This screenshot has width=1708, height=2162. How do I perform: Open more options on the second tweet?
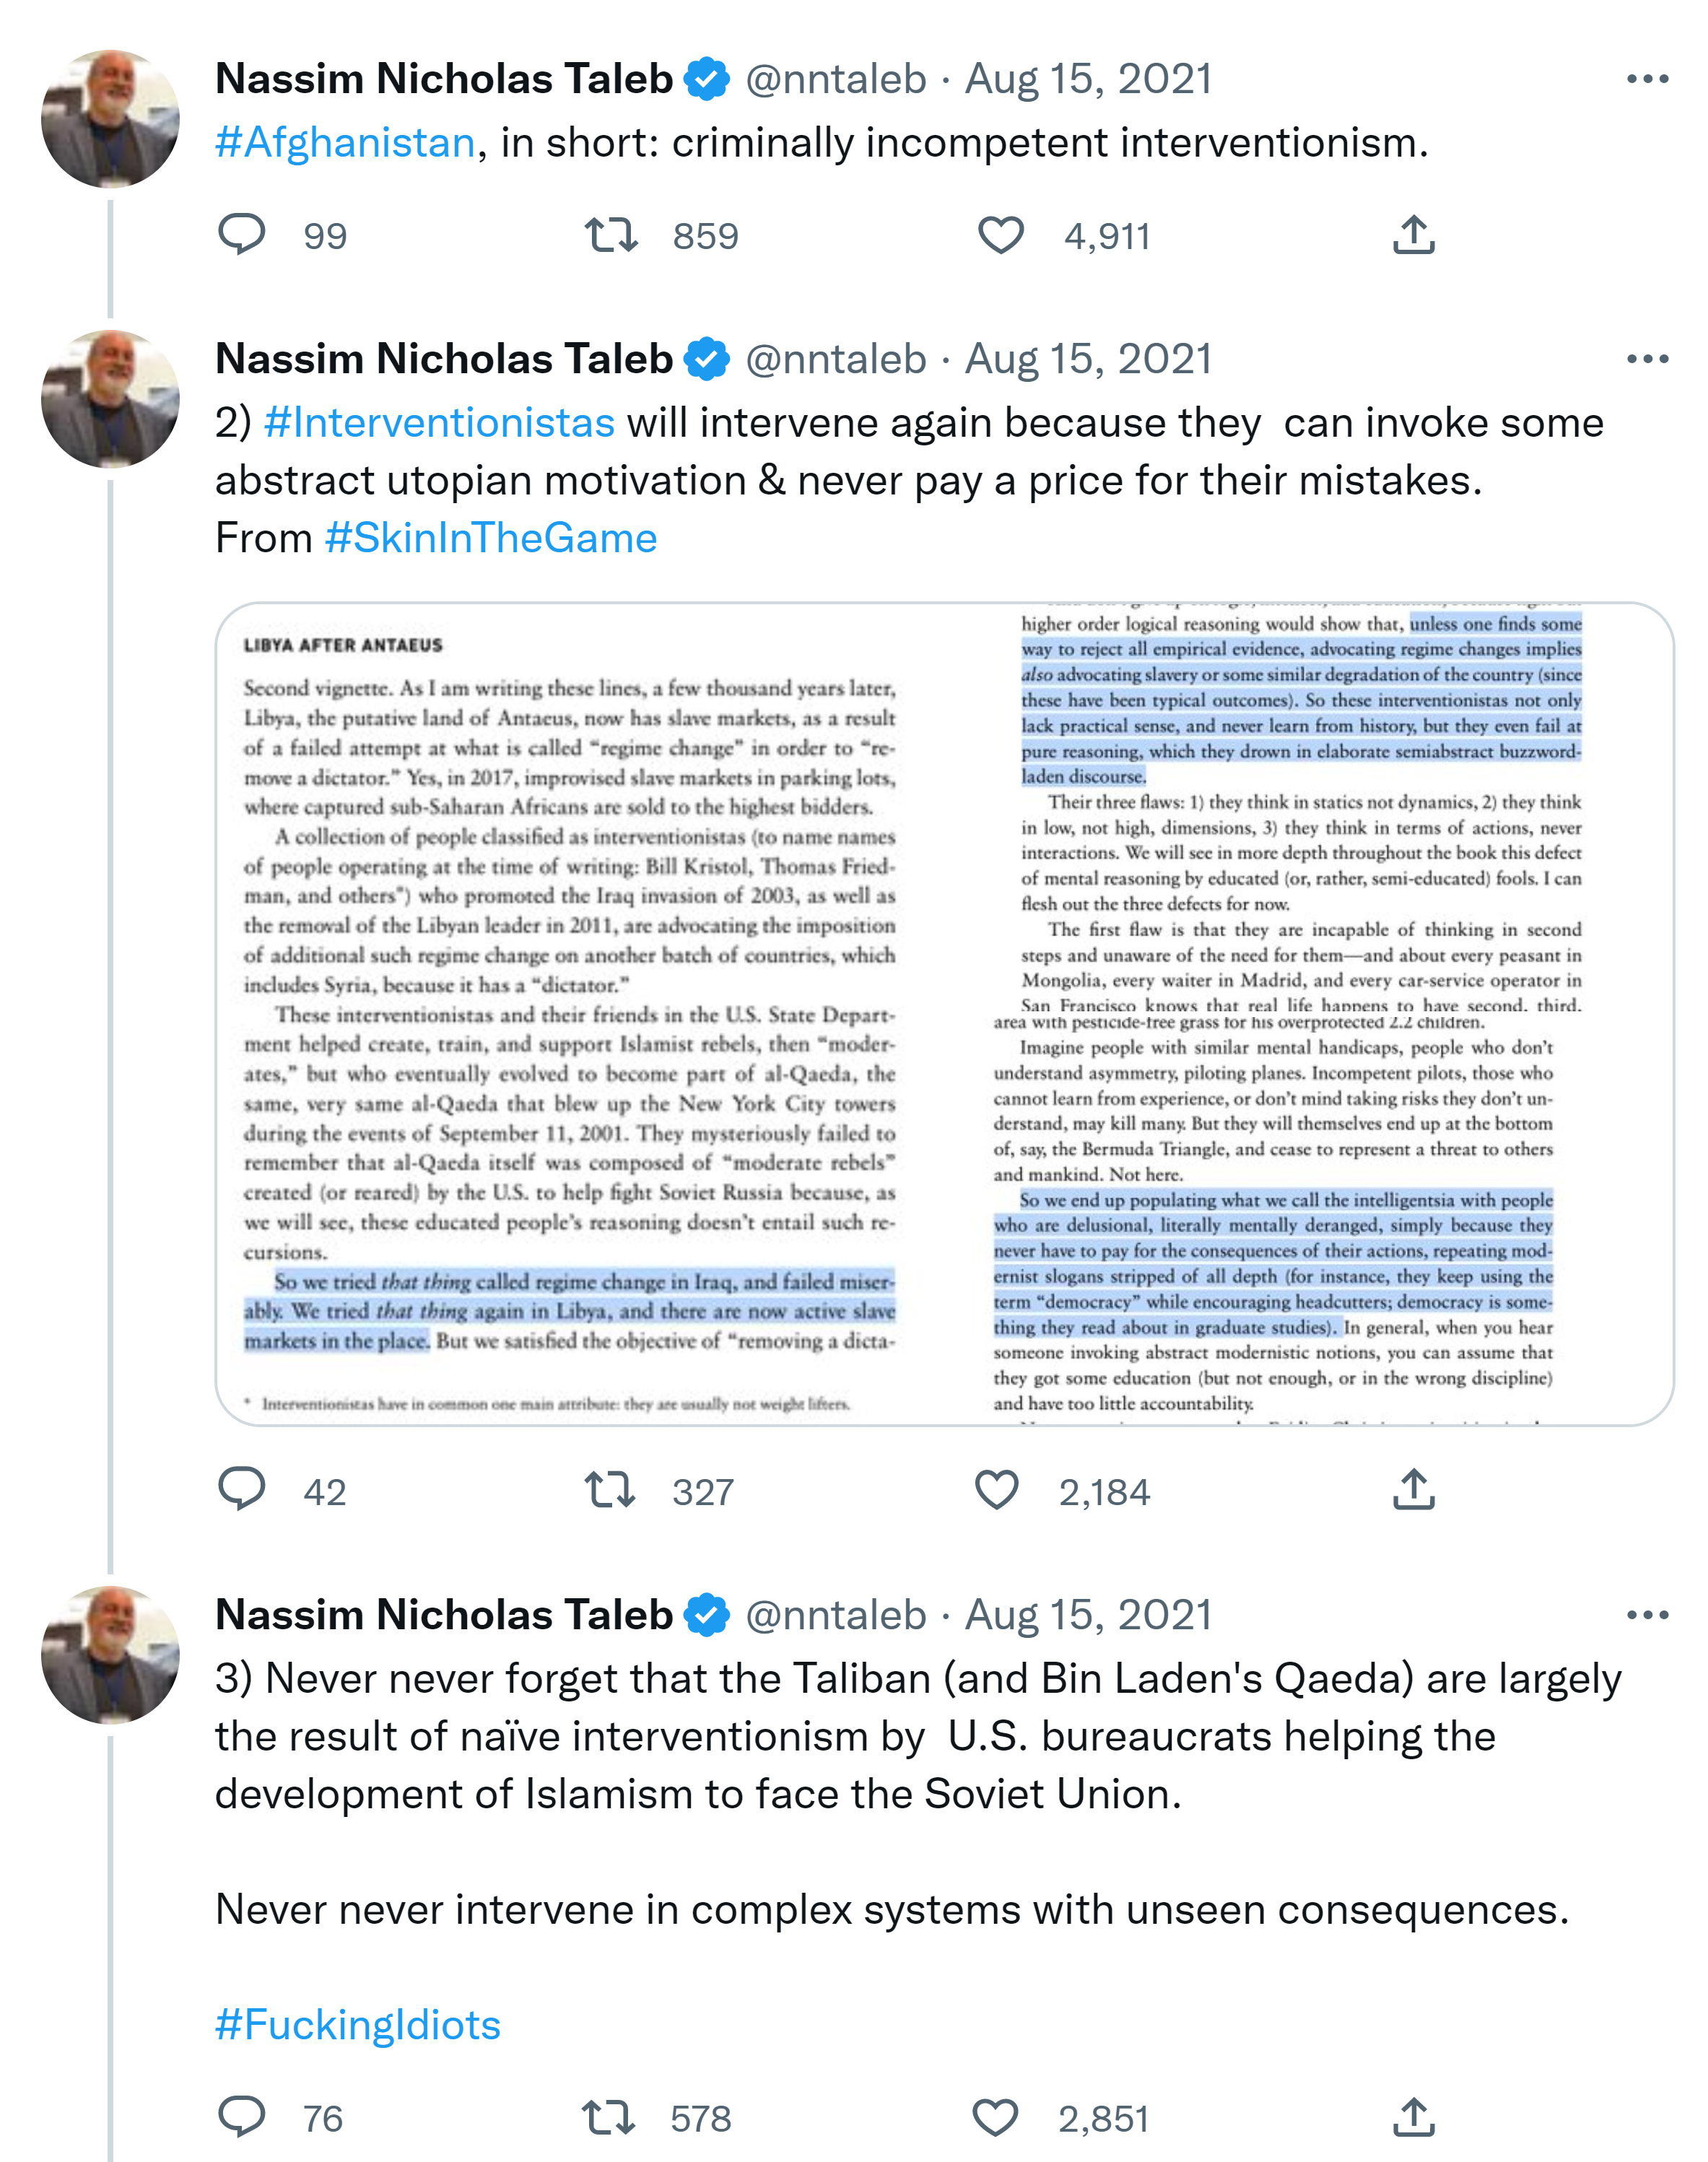[1647, 359]
